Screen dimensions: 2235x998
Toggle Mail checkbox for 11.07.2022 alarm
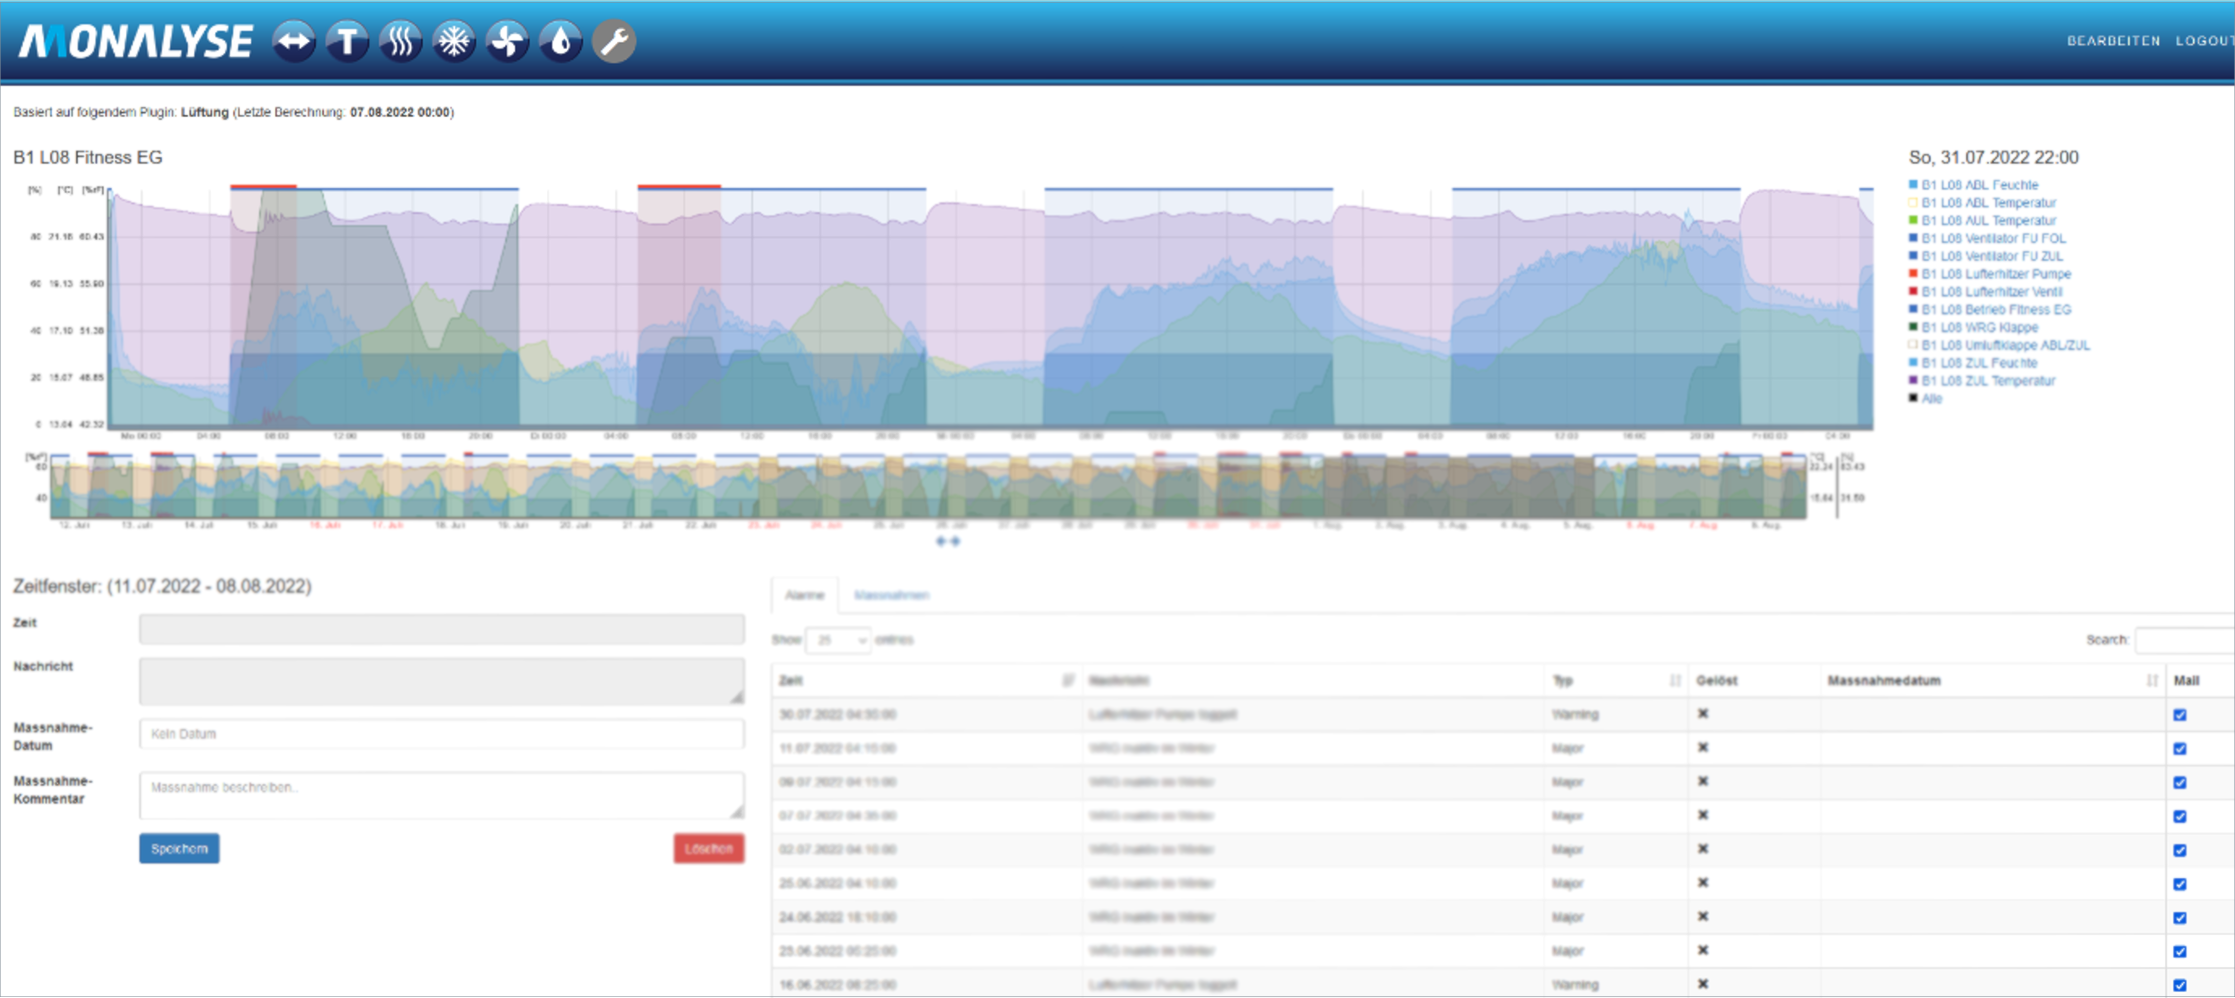pos(2180,749)
